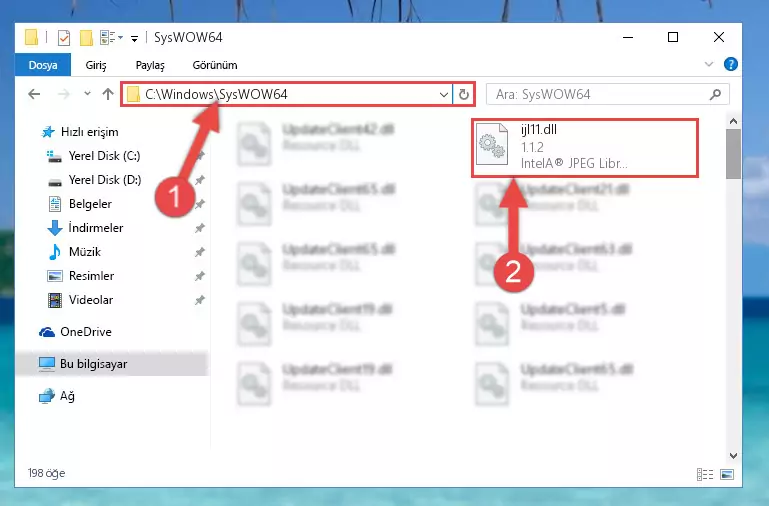Viewport: 769px width, 506px height.
Task: Minimize the SysWOW64 window
Action: coord(628,37)
